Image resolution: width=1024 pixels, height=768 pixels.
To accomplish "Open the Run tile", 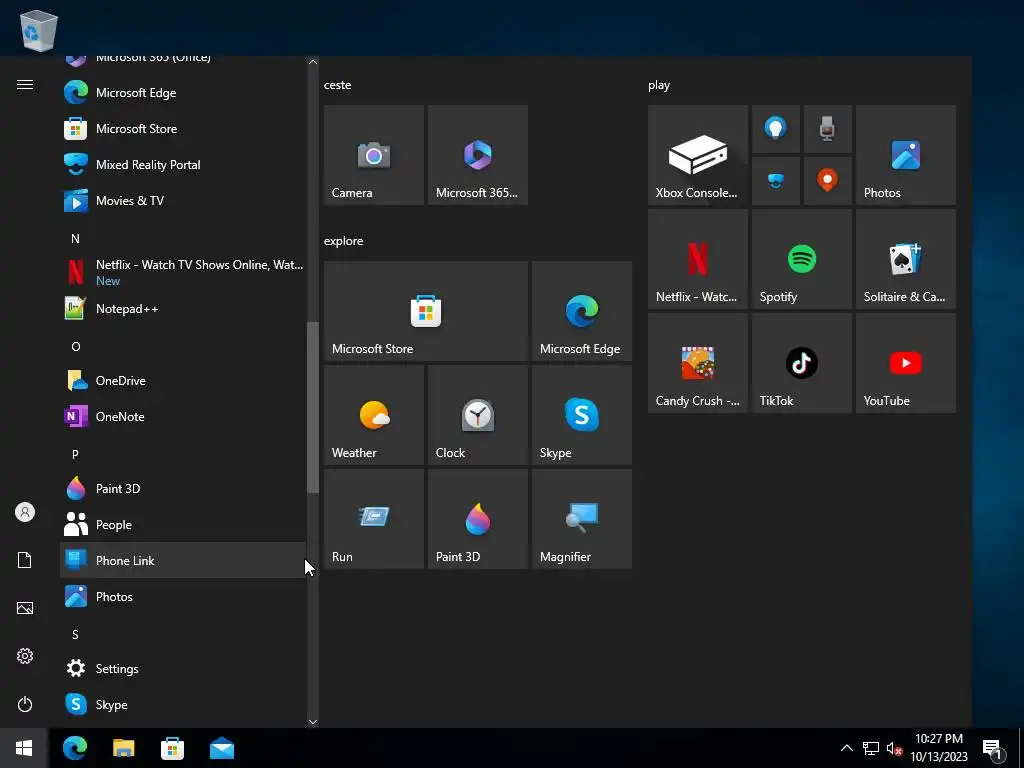I will pos(374,519).
